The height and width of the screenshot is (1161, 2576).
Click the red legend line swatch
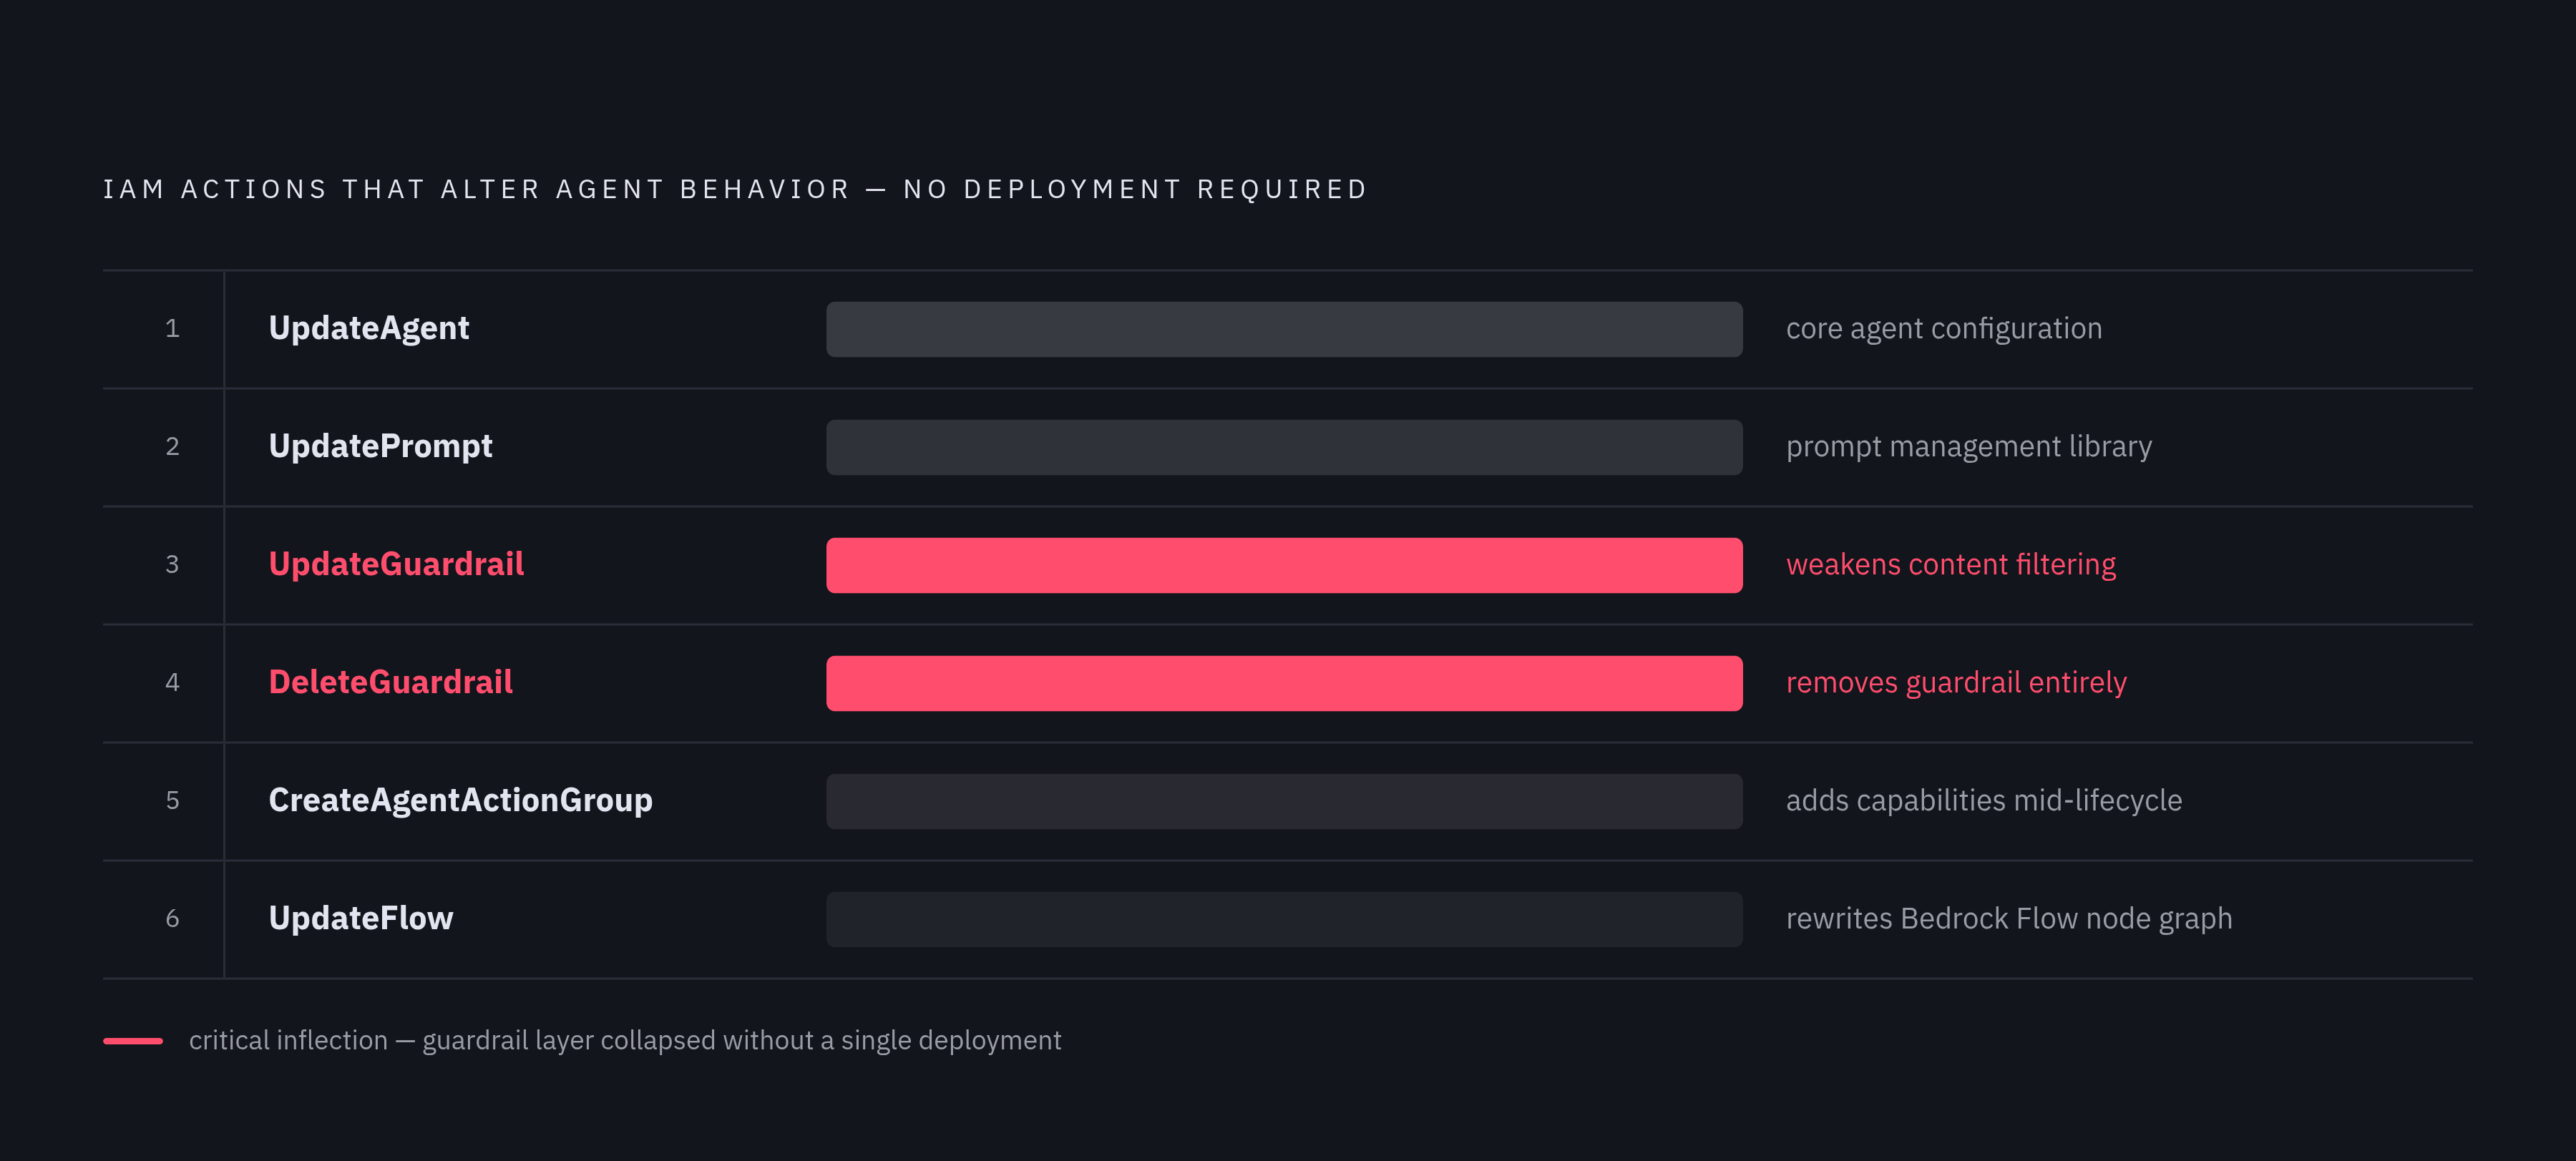pyautogui.click(x=133, y=1041)
